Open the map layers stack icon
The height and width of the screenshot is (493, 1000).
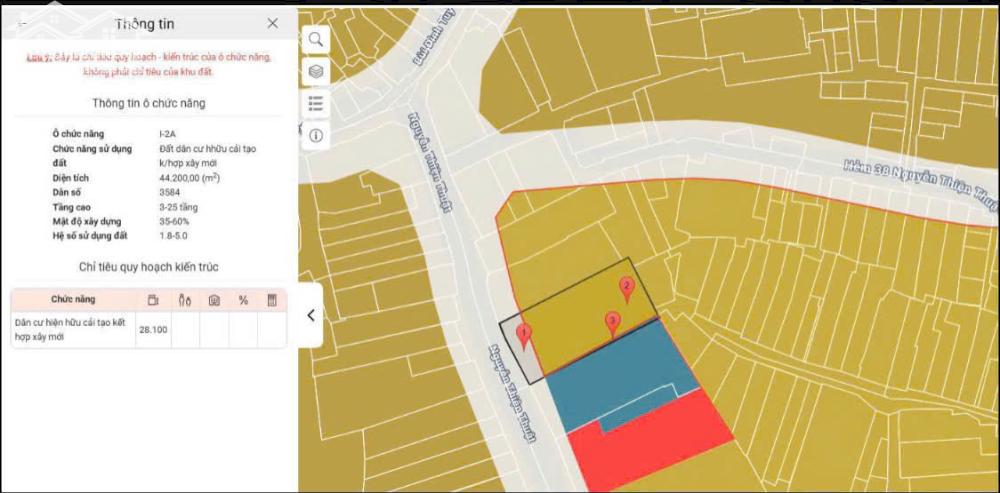click(316, 71)
